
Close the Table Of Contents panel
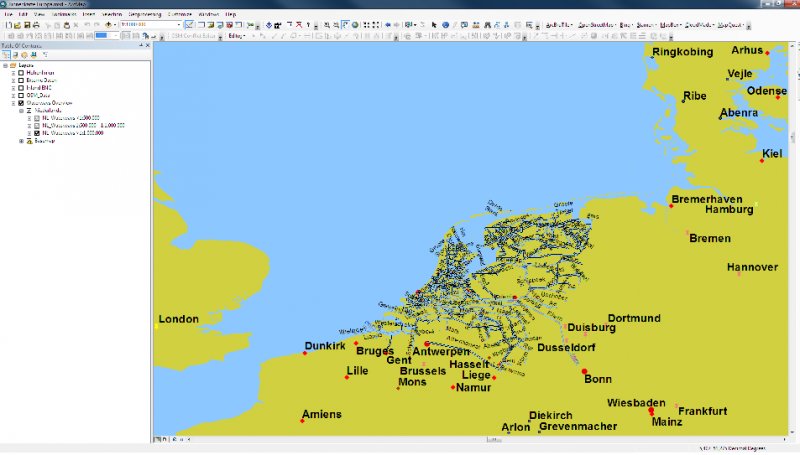tap(146, 45)
